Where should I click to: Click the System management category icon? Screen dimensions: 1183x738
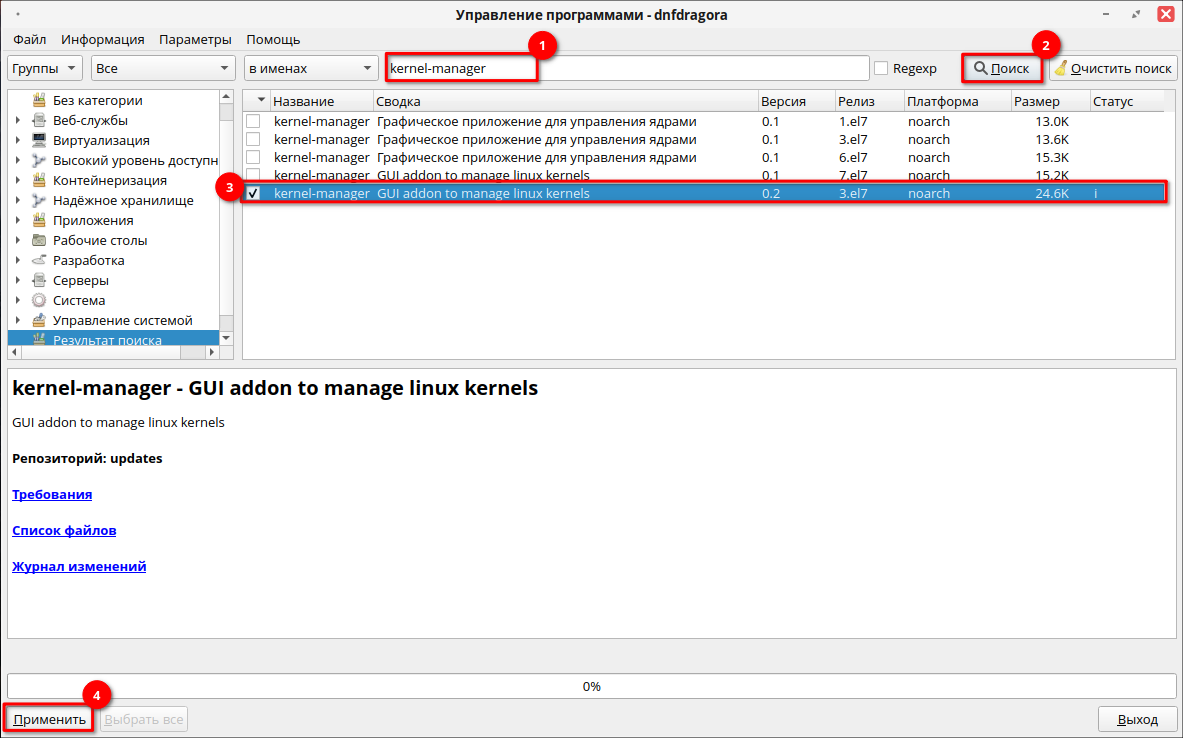pyautogui.click(x=39, y=320)
